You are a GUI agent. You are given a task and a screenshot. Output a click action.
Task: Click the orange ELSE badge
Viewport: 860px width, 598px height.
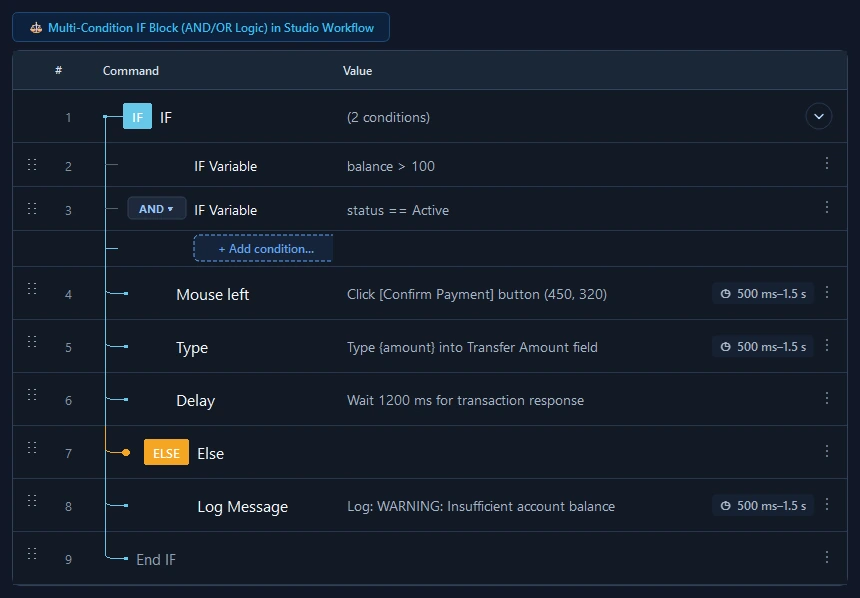coord(166,453)
